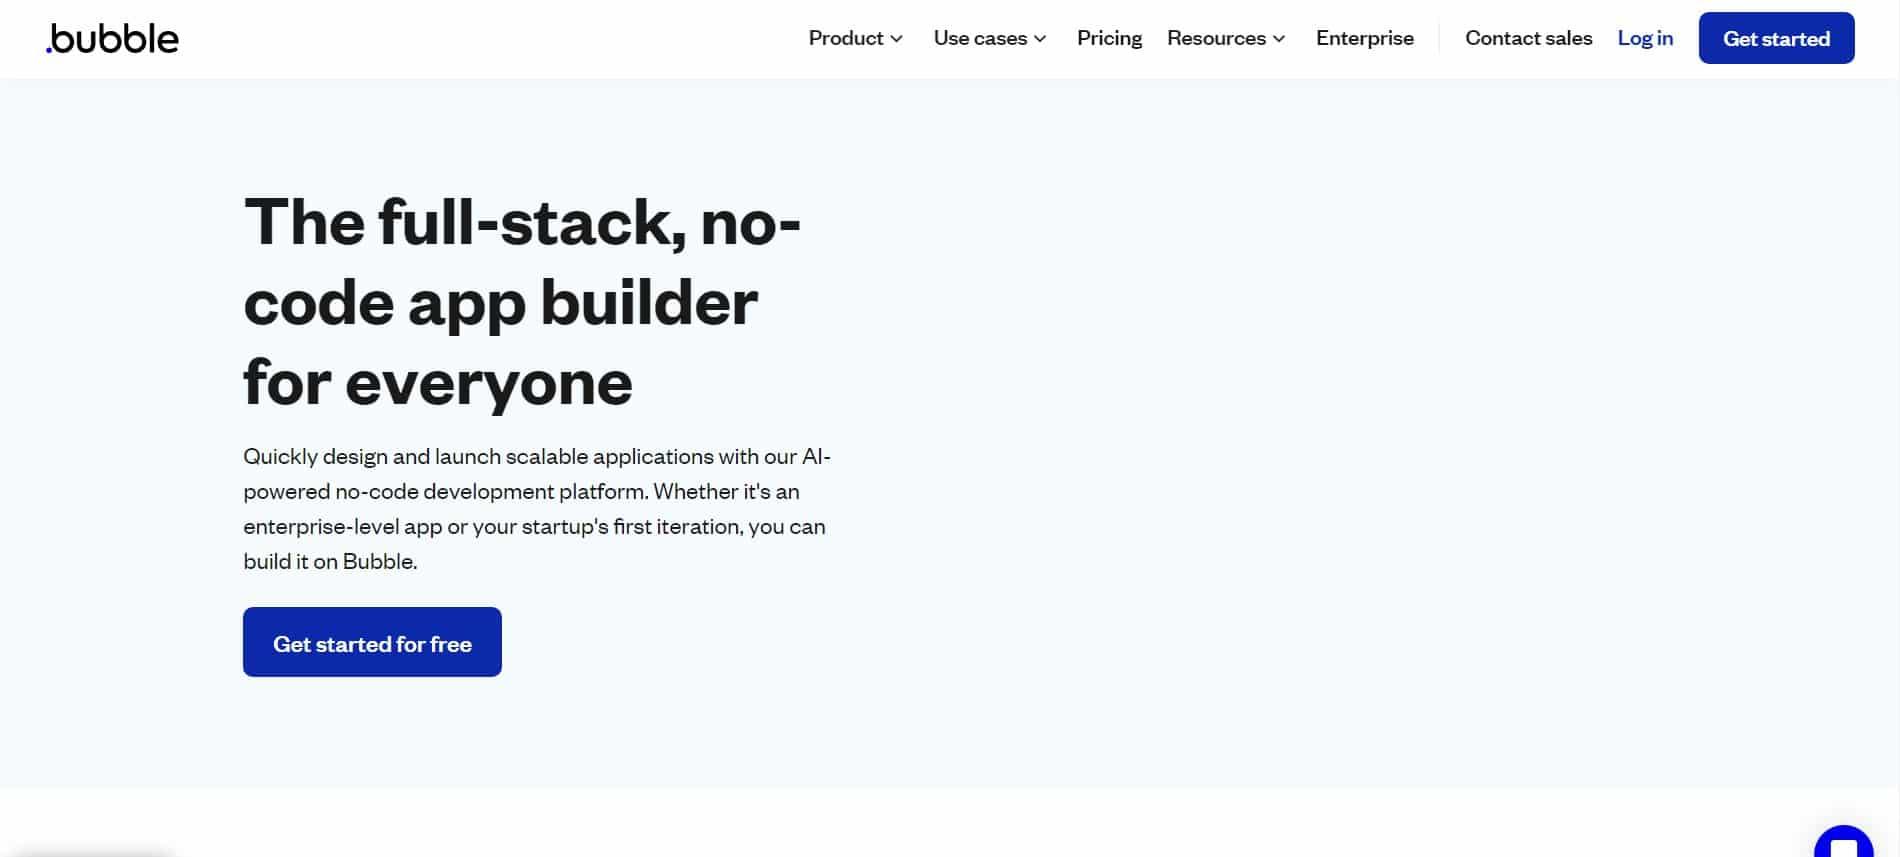Viewport: 1900px width, 857px height.
Task: Click the Get started header button
Action: (x=1776, y=38)
